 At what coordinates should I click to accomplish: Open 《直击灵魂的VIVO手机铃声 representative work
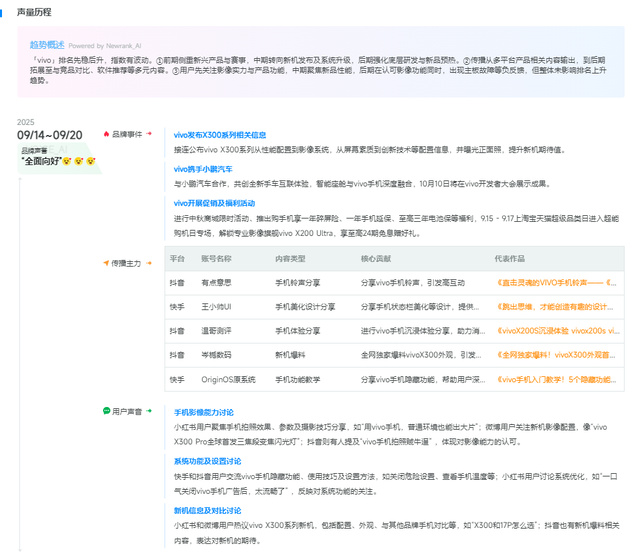pyautogui.click(x=557, y=282)
